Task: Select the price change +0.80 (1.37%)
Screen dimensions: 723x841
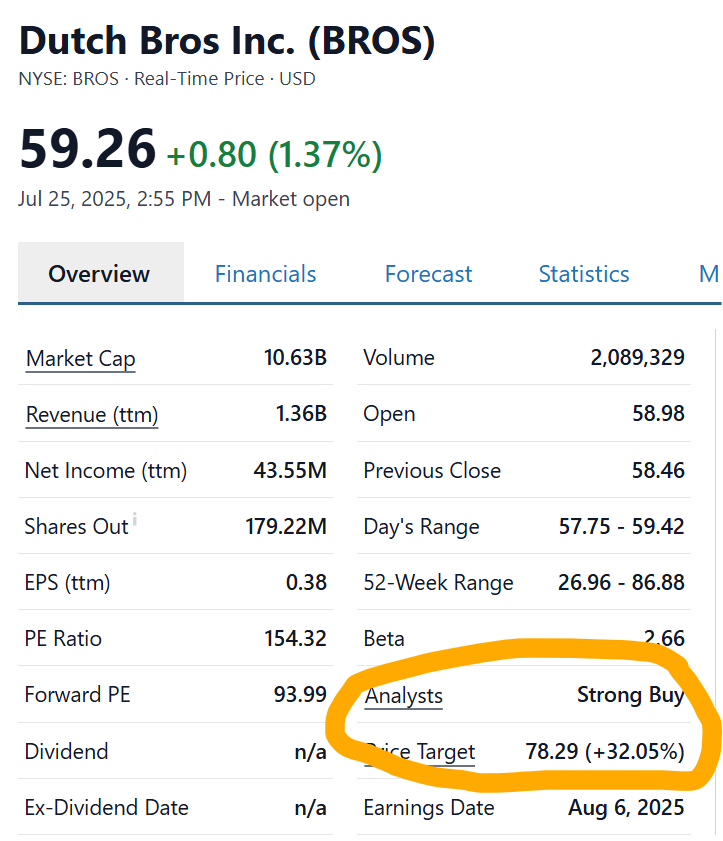Action: pyautogui.click(x=274, y=155)
